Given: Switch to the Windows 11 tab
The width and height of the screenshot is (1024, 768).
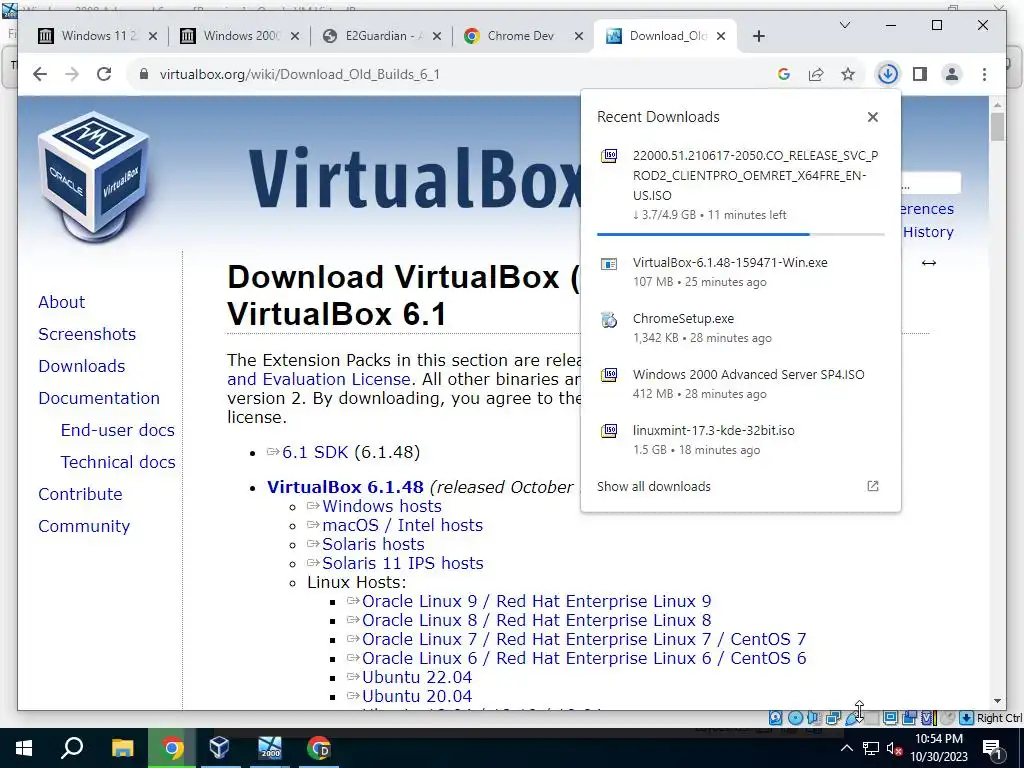Looking at the screenshot, I should pyautogui.click(x=99, y=36).
